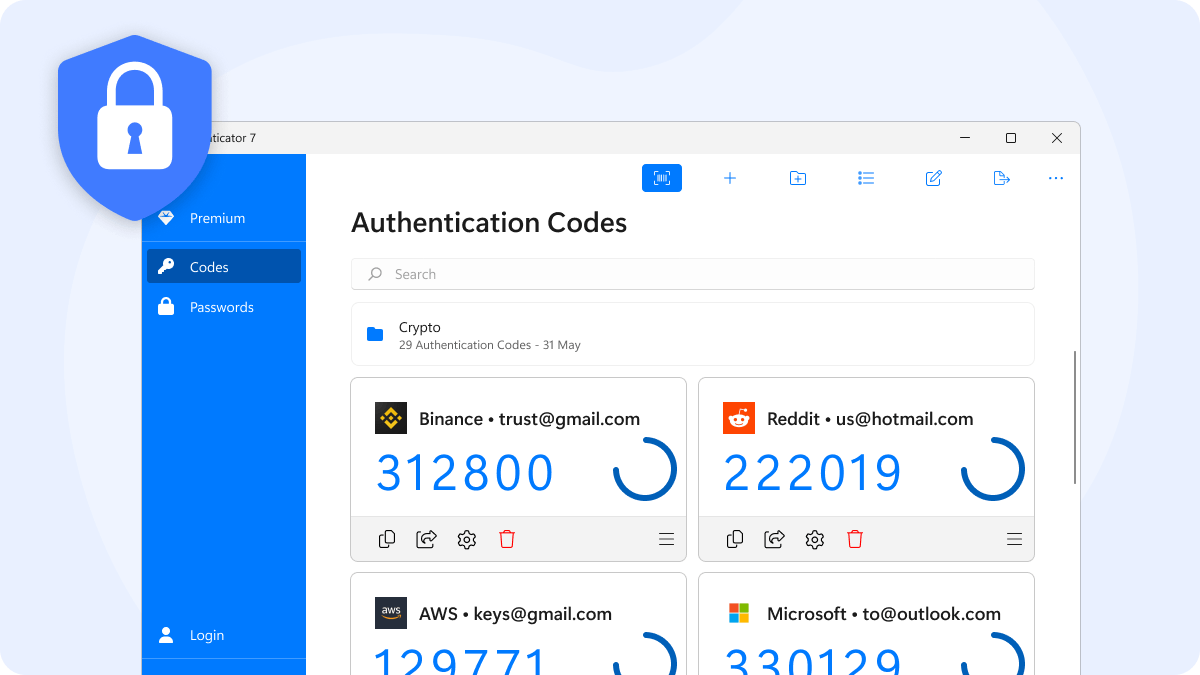Image resolution: width=1200 pixels, height=675 pixels.
Task: Click the AWS logo icon
Action: [x=391, y=613]
